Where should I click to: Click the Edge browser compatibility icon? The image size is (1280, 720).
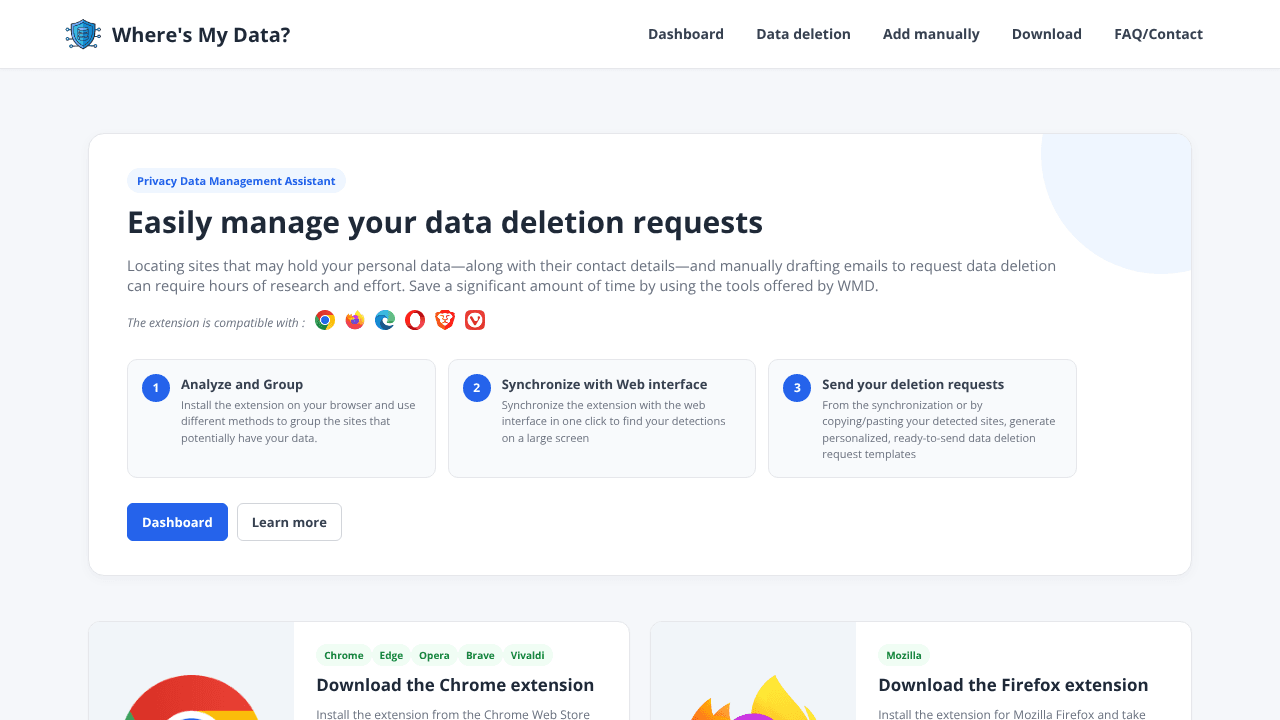point(385,320)
